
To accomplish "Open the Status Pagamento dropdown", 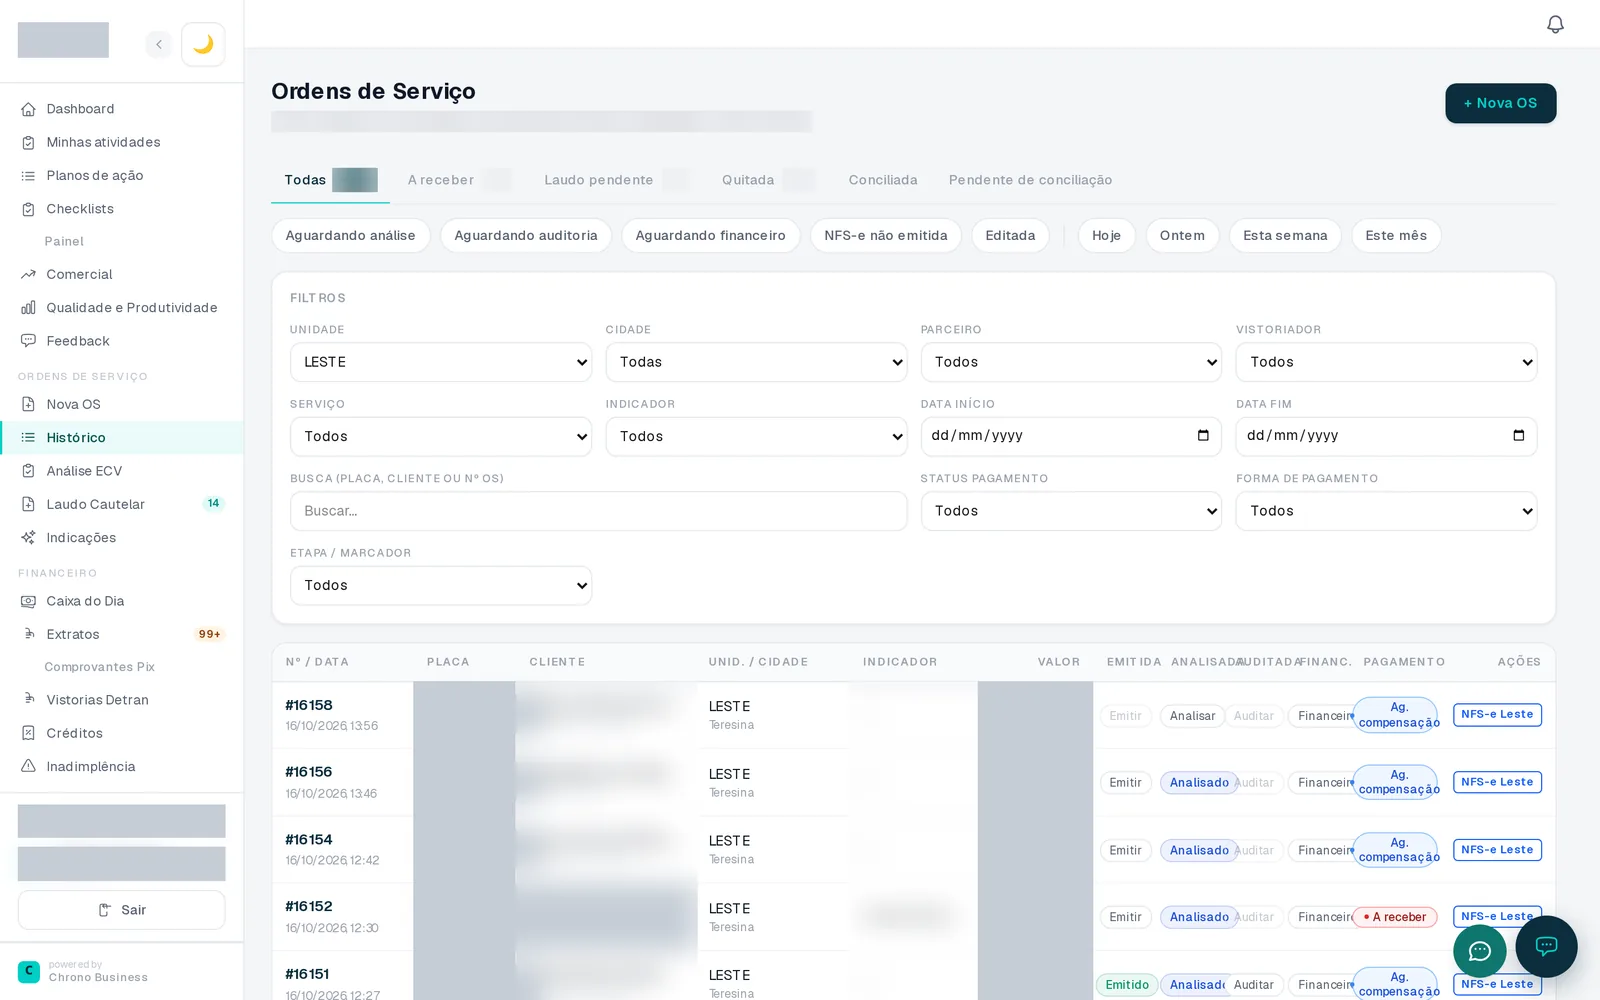I will click(1071, 511).
